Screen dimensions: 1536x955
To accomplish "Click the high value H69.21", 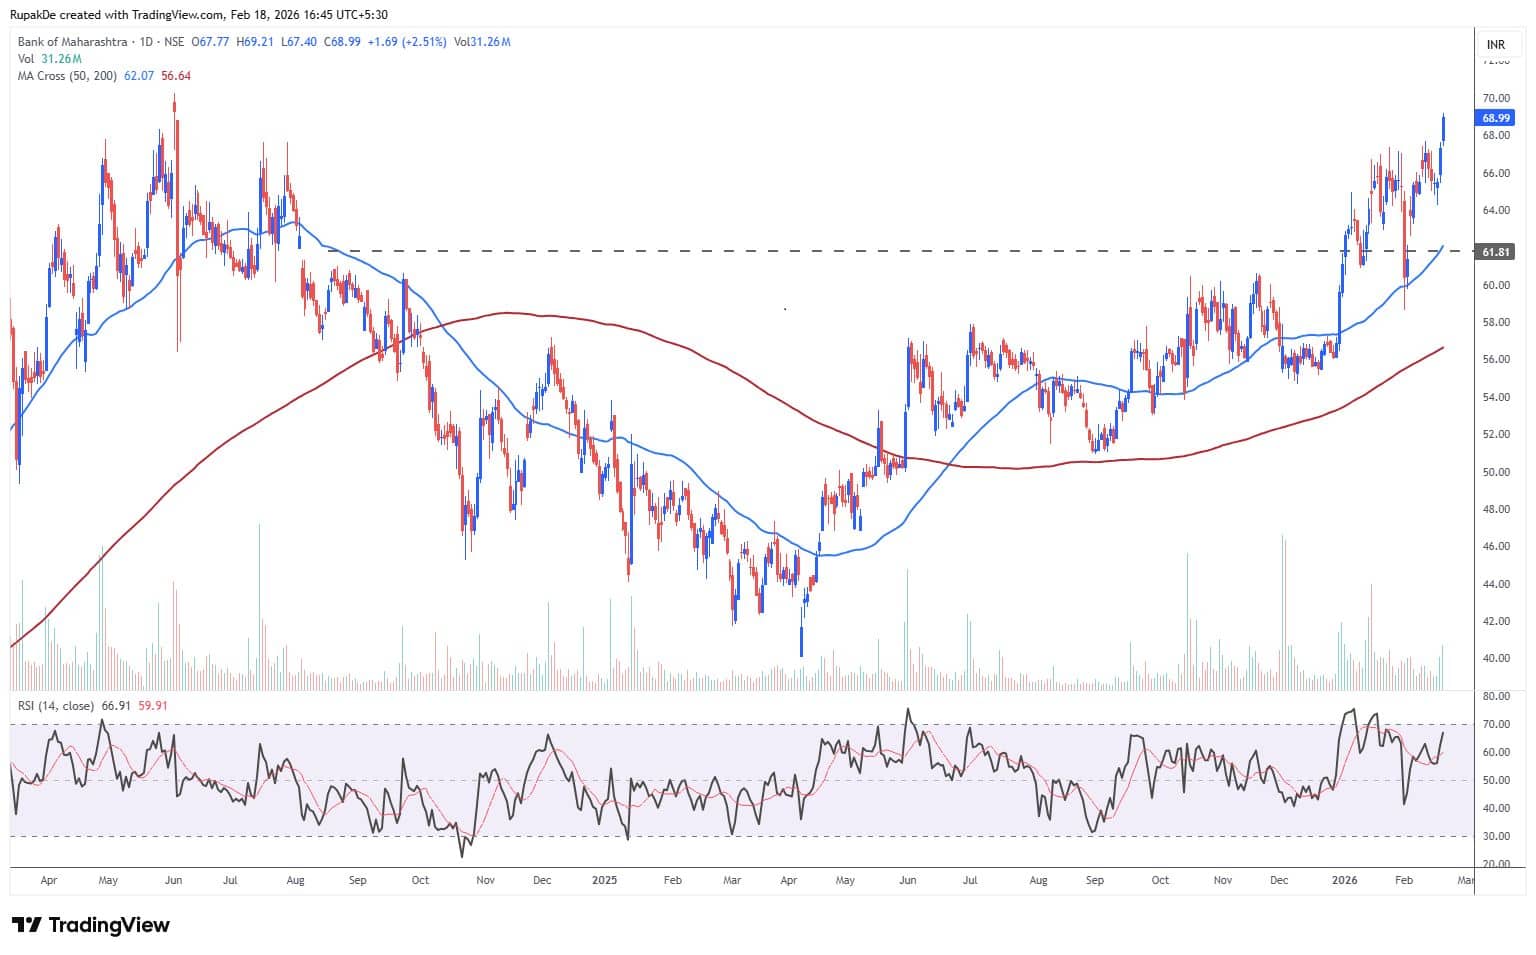I will (256, 42).
